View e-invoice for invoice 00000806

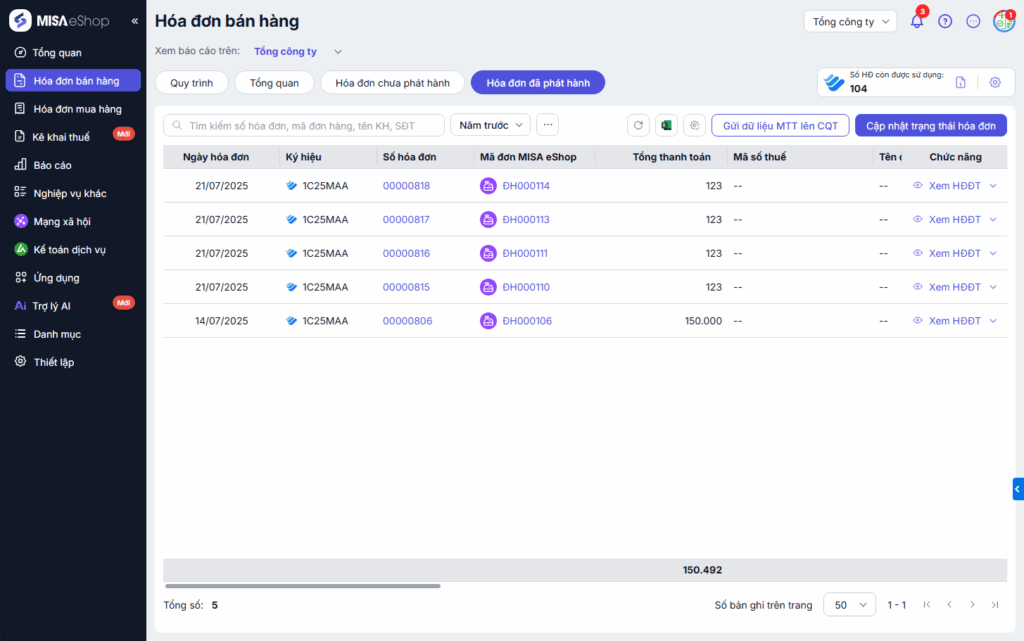click(954, 321)
